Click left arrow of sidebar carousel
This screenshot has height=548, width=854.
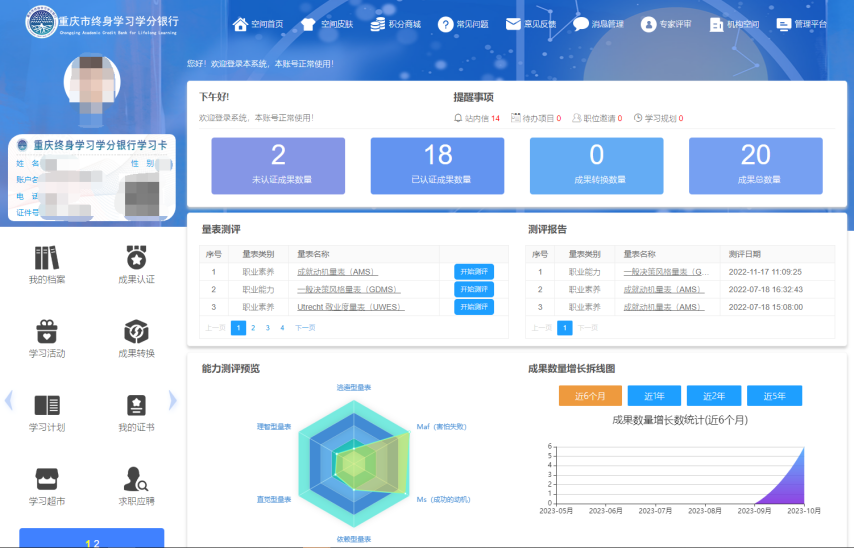pos(9,401)
